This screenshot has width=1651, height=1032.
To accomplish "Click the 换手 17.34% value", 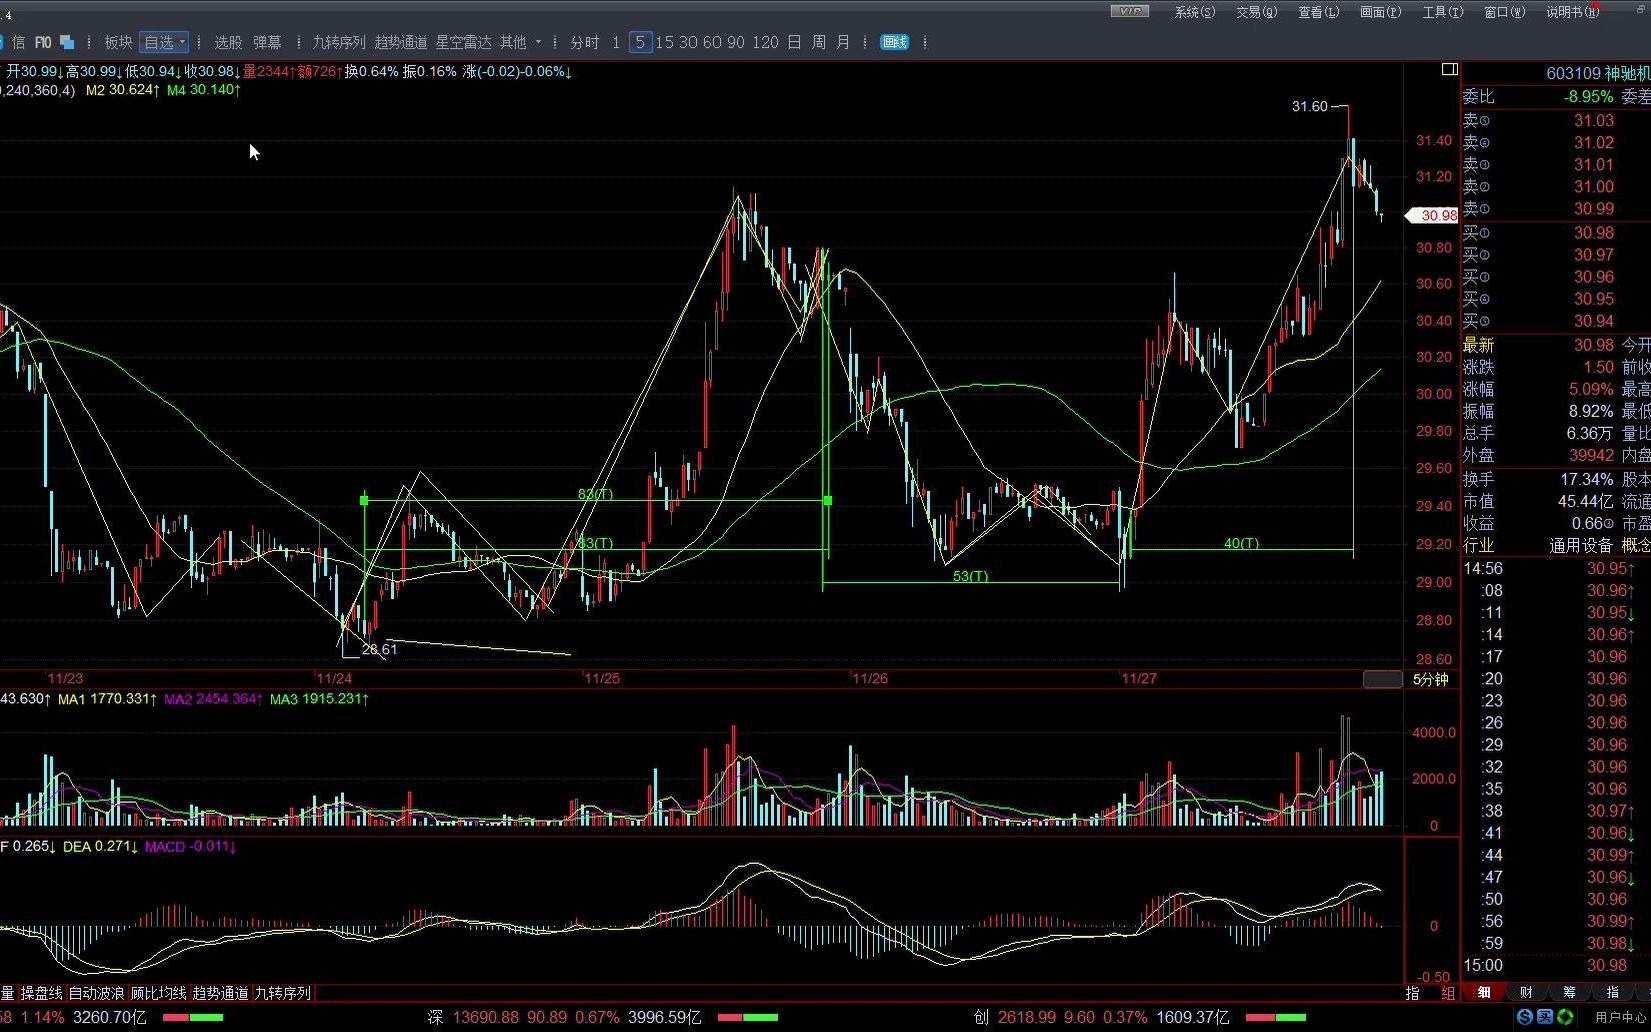I will pyautogui.click(x=1587, y=479).
